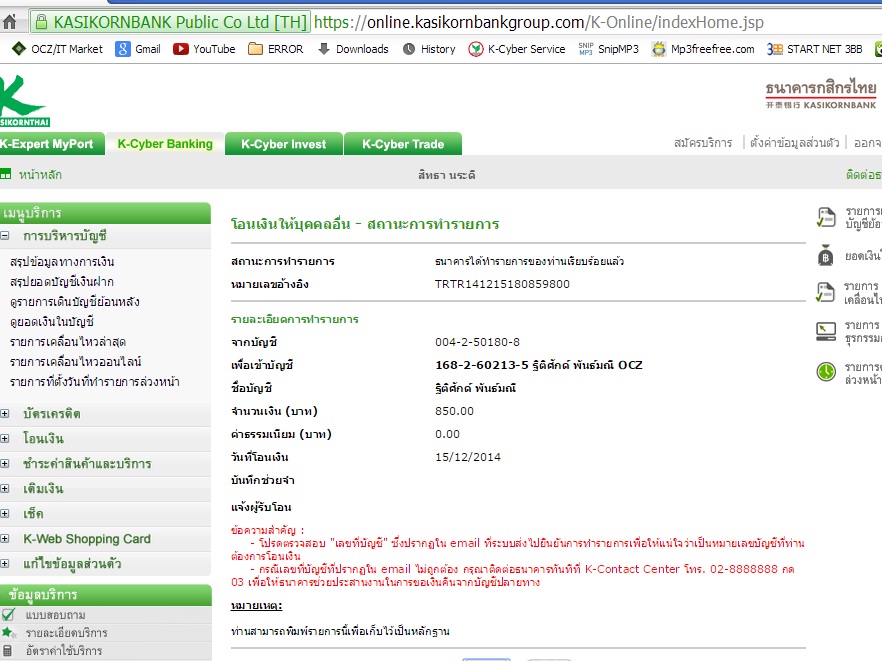Screen dimensions: 882x661
Task: Click the เมนูบริการ sidebar header
Action: click(x=105, y=213)
